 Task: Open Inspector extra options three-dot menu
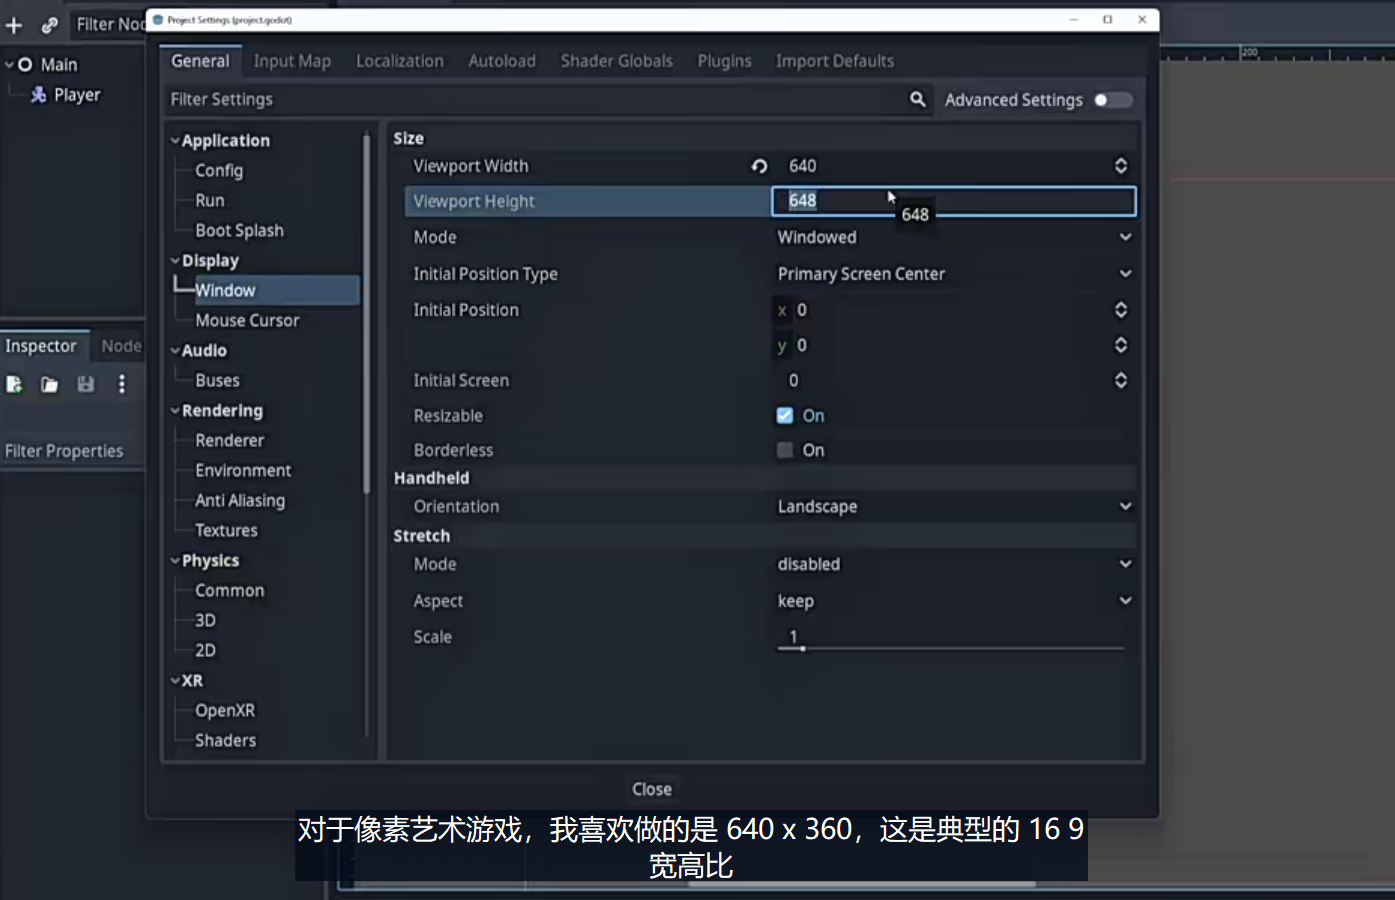click(122, 384)
